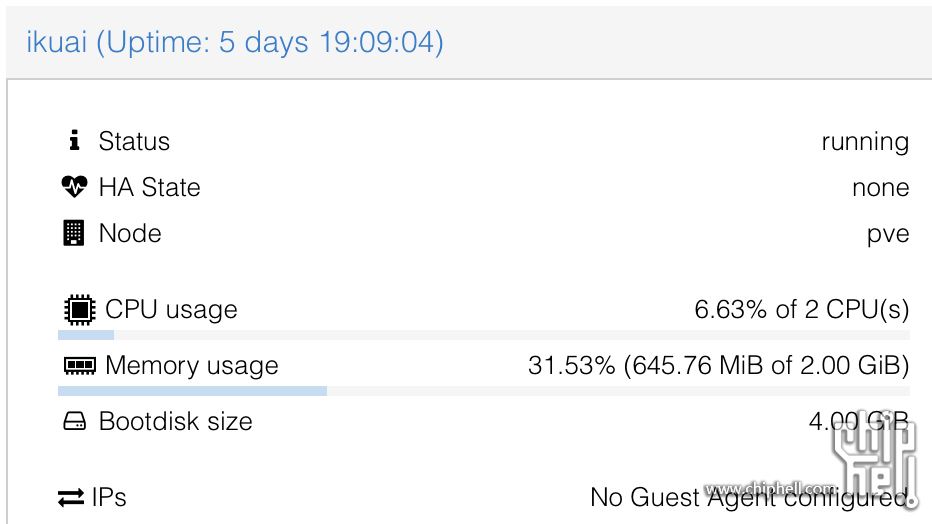Image resolution: width=932 pixels, height=524 pixels.
Task: Click the Memory usage progress bar
Action: 484,391
